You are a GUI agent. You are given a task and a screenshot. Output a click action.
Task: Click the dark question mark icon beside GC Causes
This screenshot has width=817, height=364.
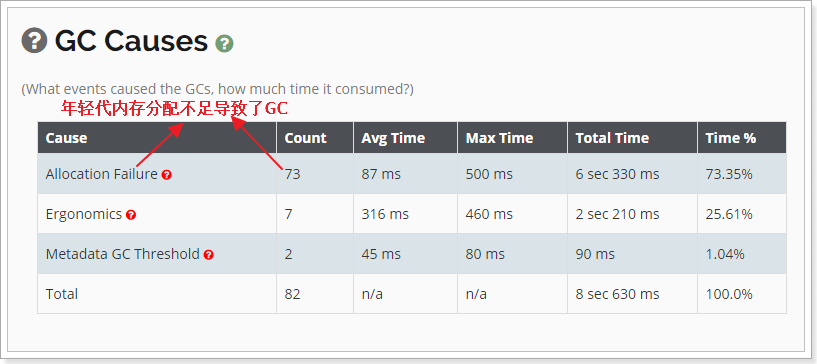pyautogui.click(x=34, y=41)
